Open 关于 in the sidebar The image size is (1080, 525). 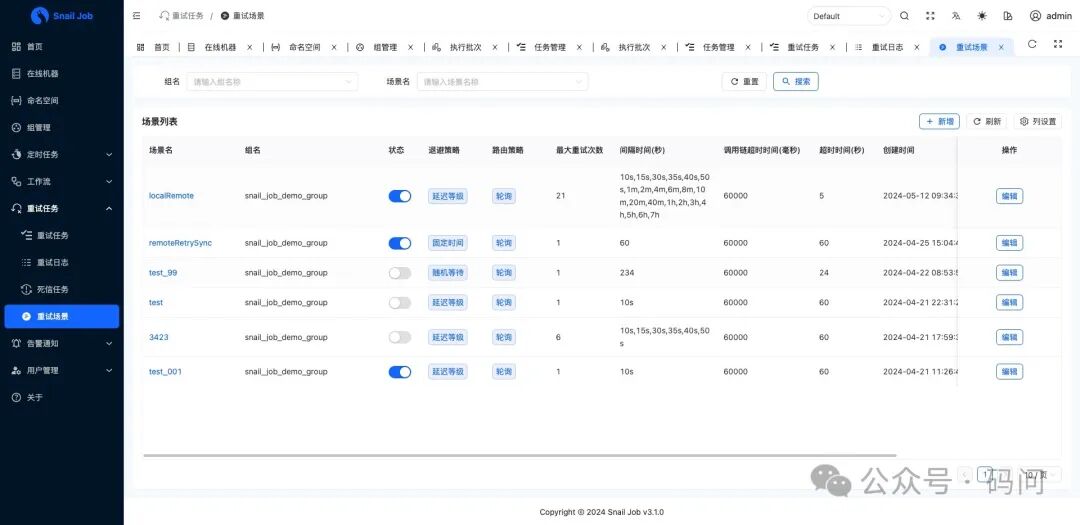click(x=62, y=398)
